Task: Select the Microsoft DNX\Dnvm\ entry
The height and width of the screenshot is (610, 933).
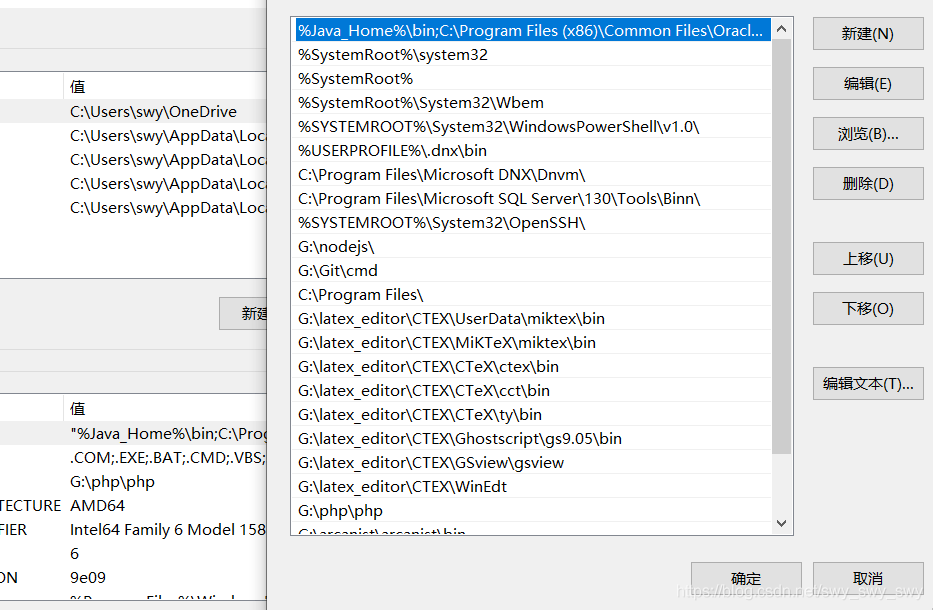Action: point(533,174)
